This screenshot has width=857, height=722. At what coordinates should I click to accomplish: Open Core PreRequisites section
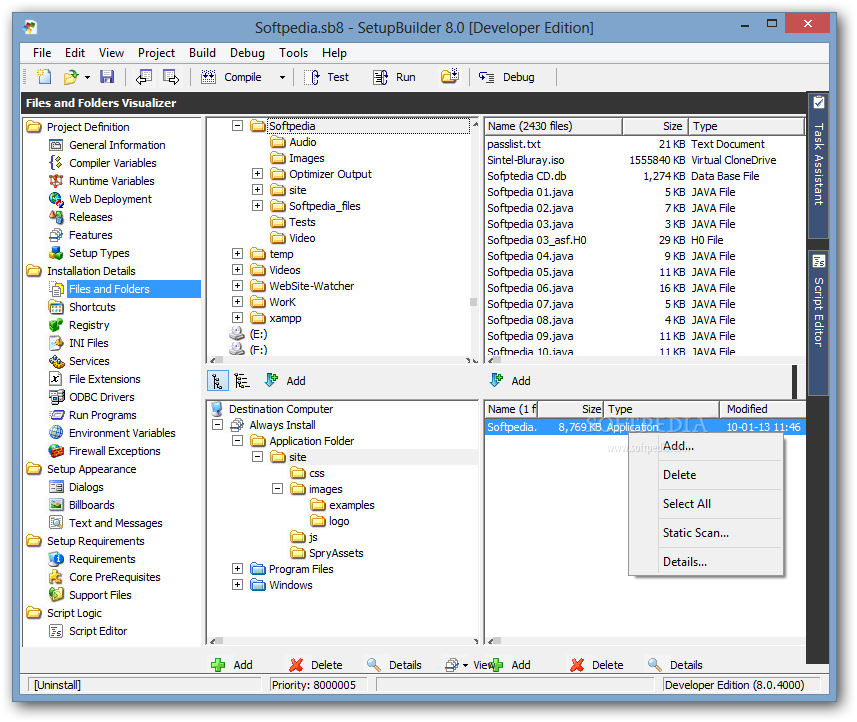(115, 577)
